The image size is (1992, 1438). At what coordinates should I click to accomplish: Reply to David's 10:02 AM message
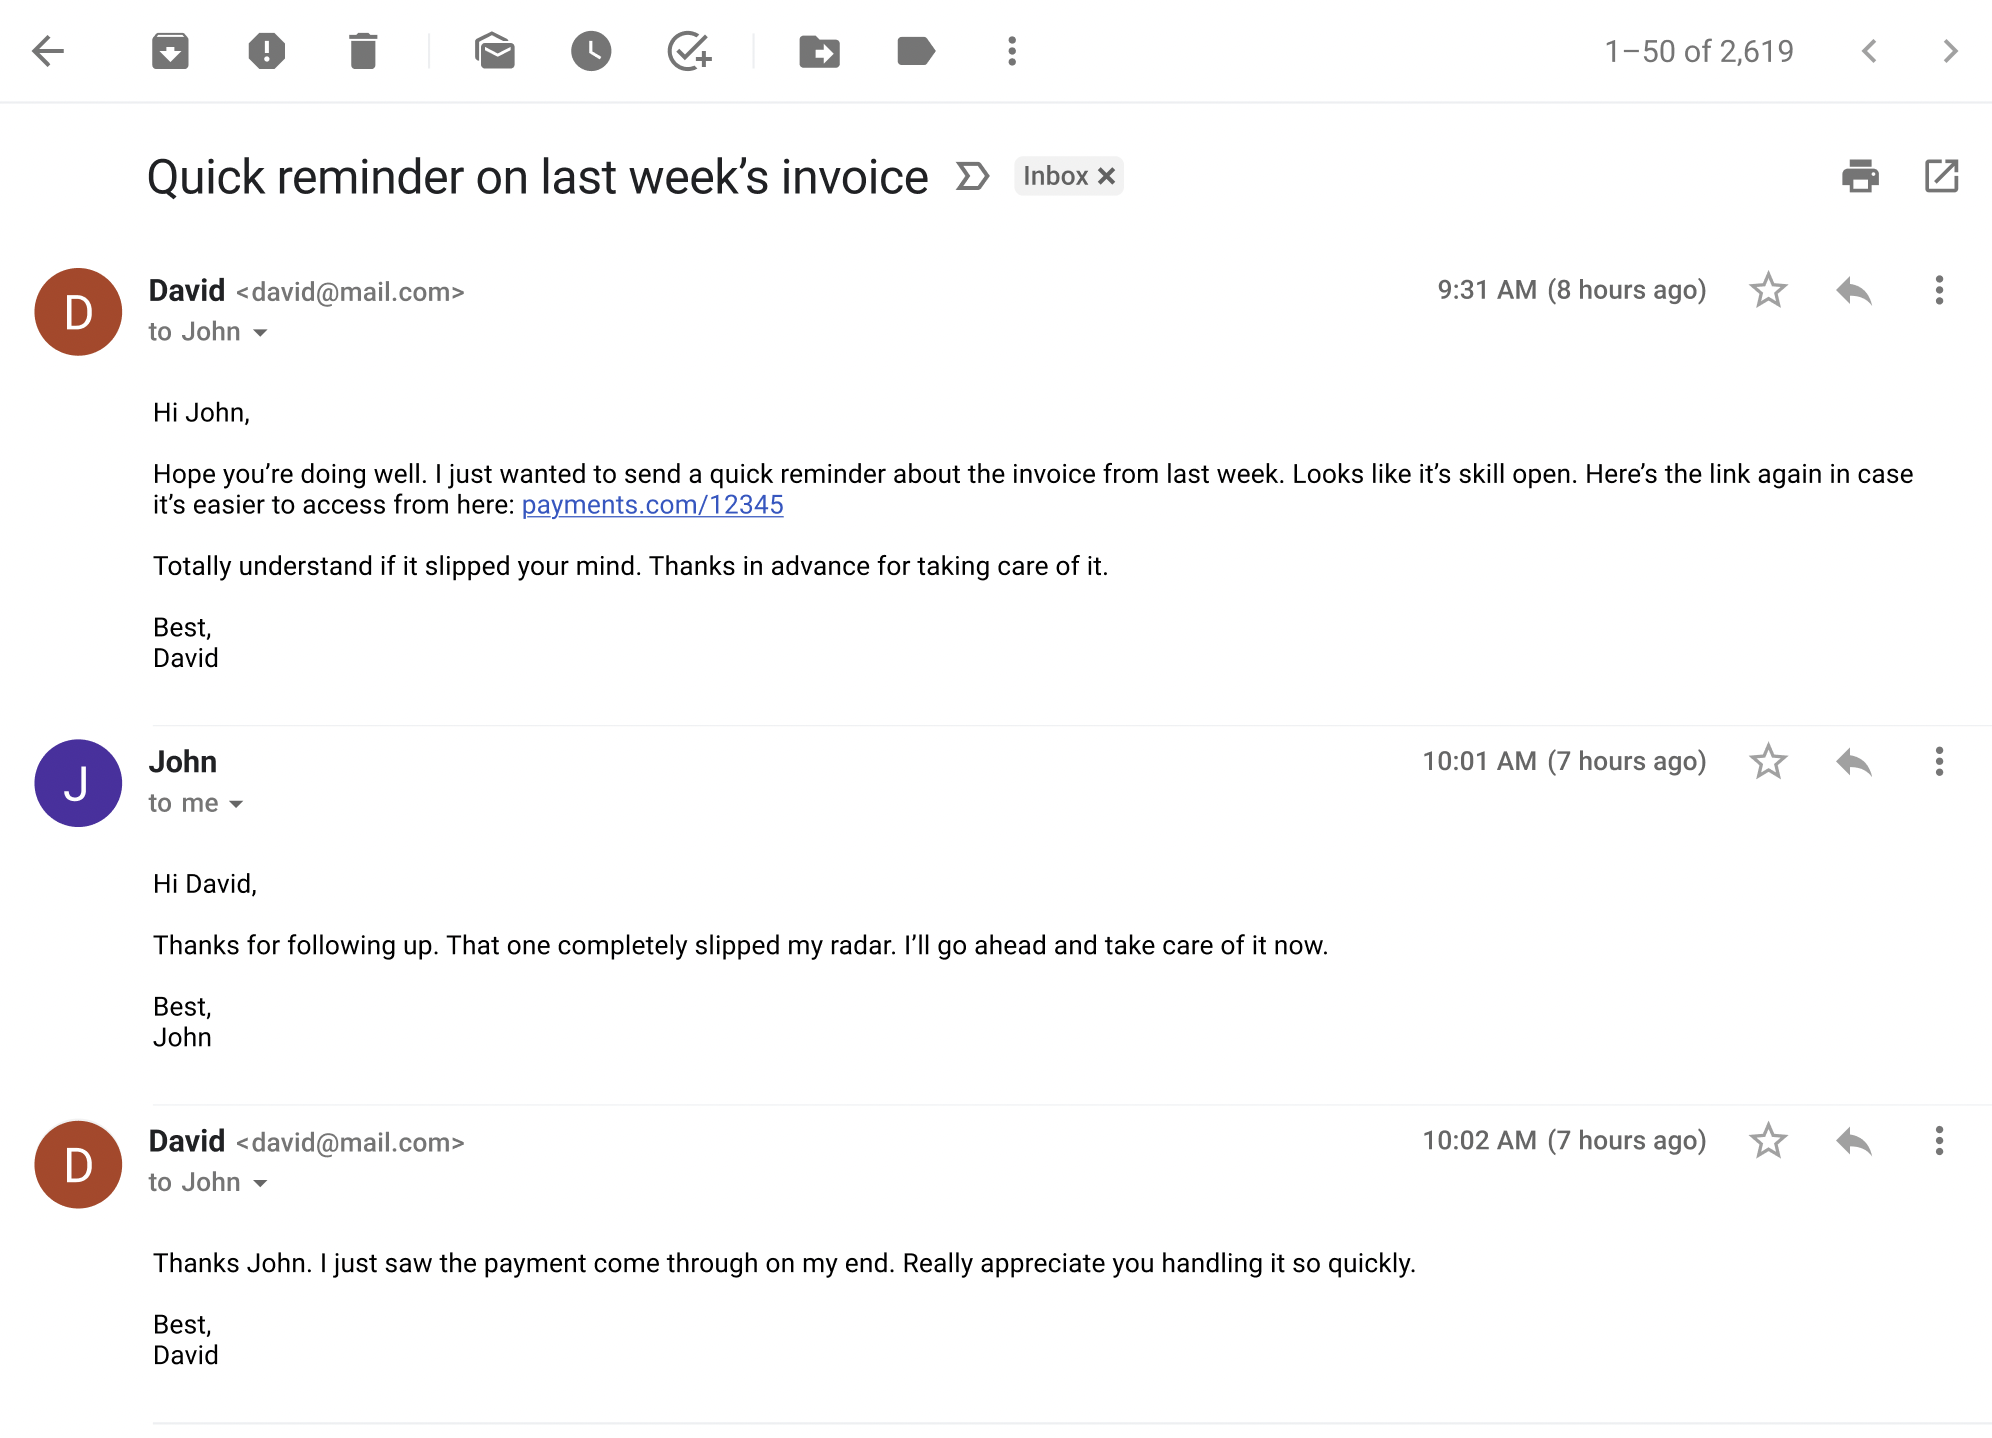[x=1854, y=1141]
